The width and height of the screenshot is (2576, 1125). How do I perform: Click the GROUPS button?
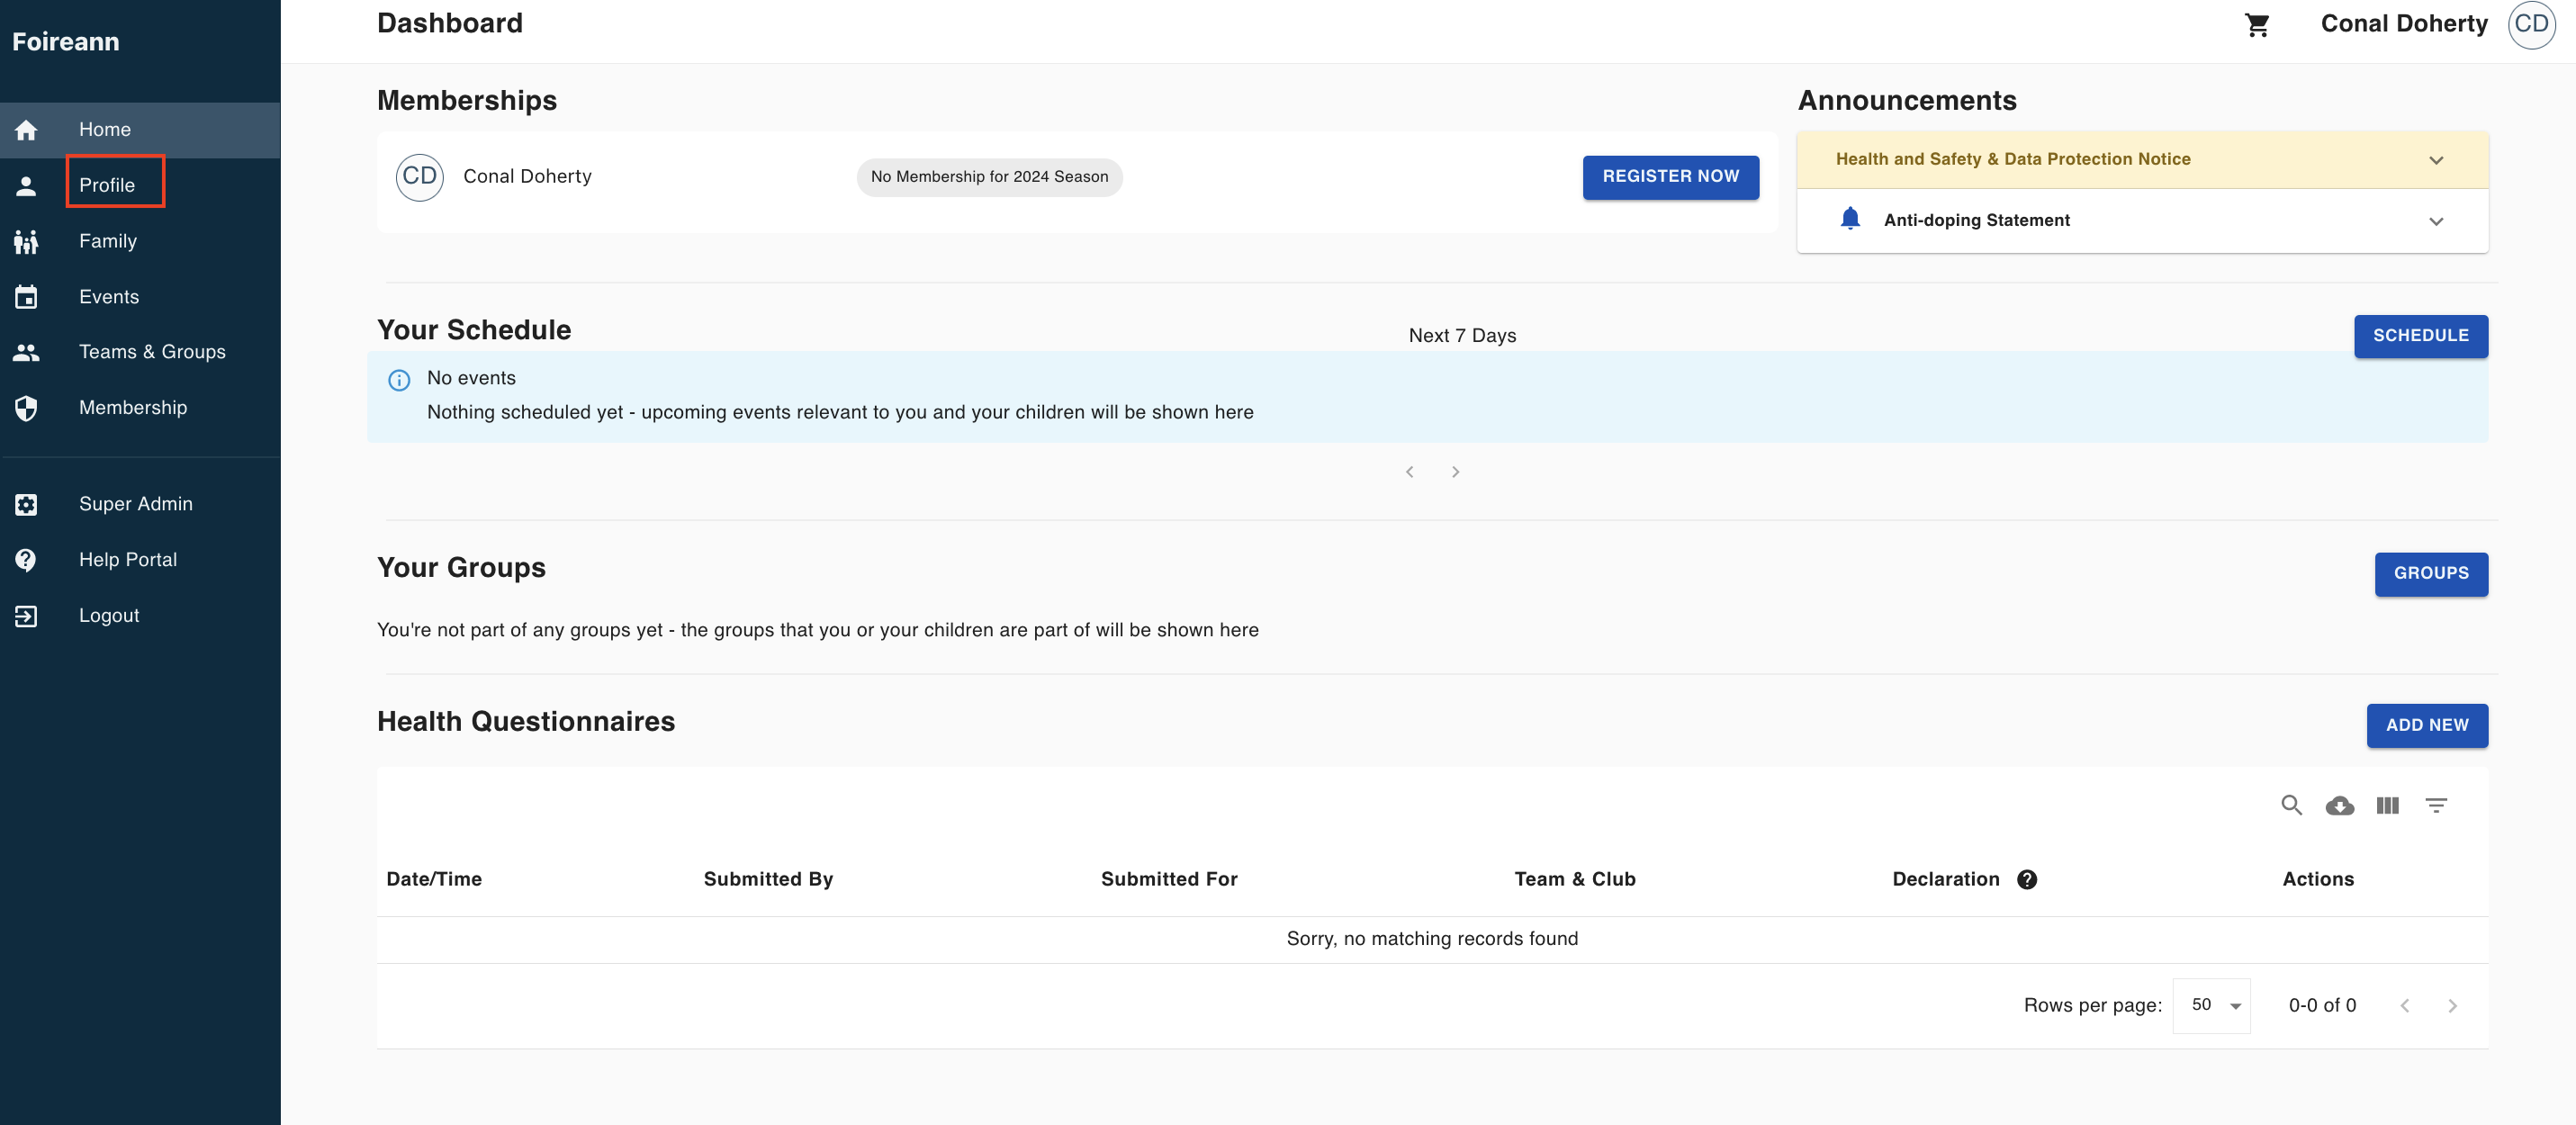(x=2430, y=574)
